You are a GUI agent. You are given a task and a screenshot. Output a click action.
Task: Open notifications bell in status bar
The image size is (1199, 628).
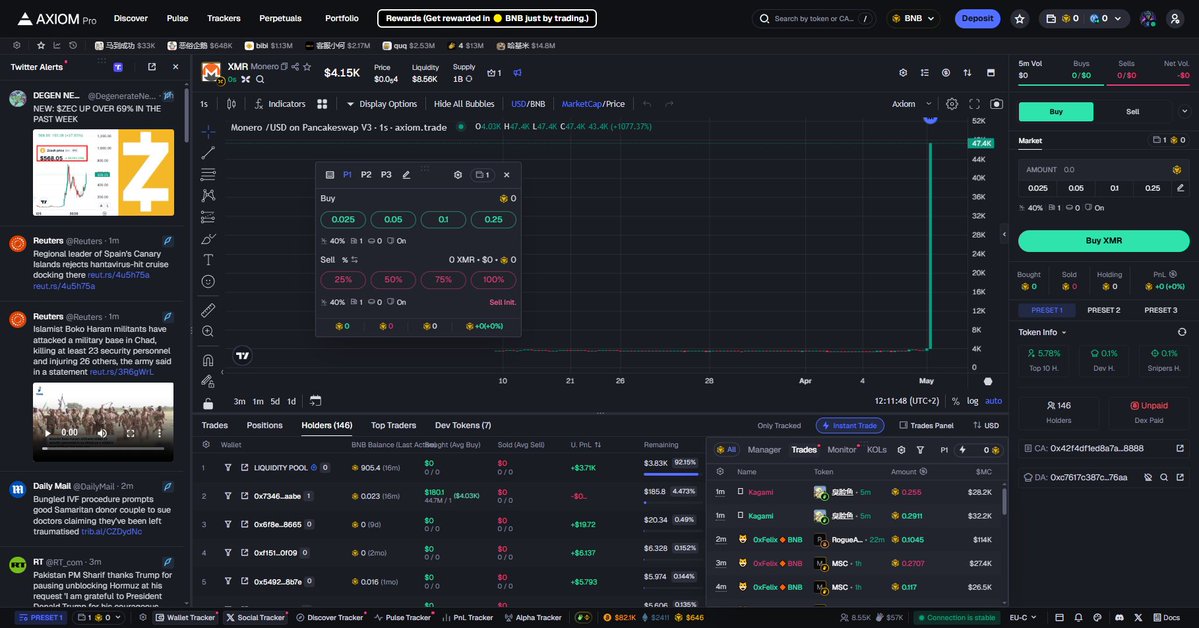tap(1078, 617)
